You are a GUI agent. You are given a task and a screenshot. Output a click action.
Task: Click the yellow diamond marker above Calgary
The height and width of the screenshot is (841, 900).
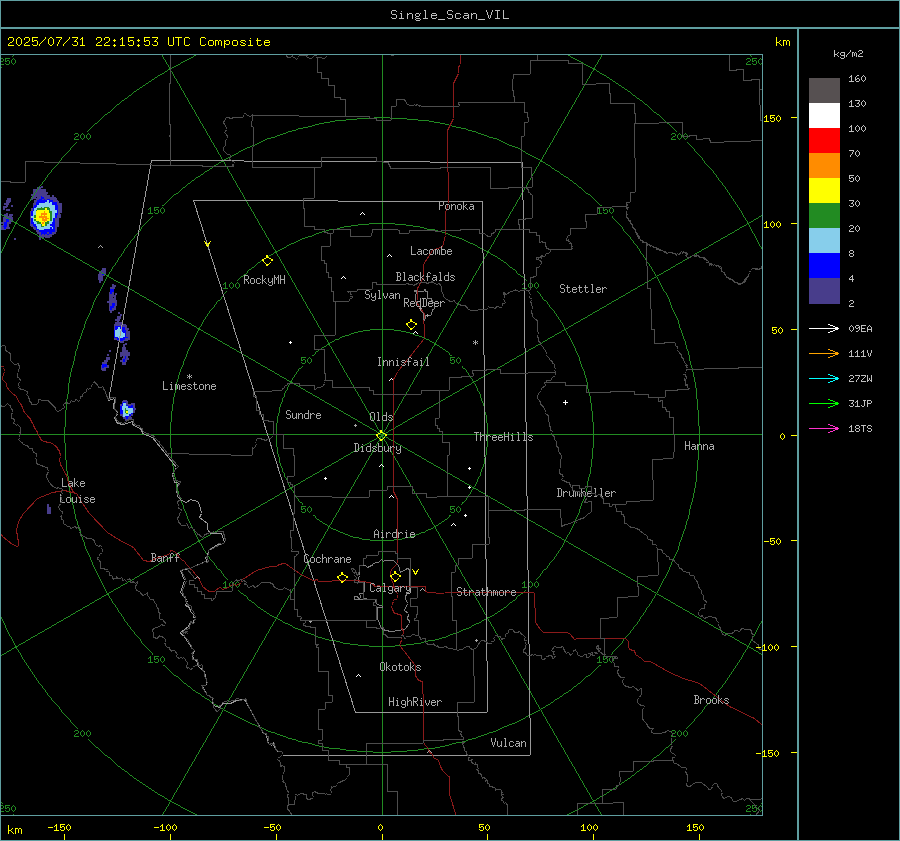pos(395,576)
